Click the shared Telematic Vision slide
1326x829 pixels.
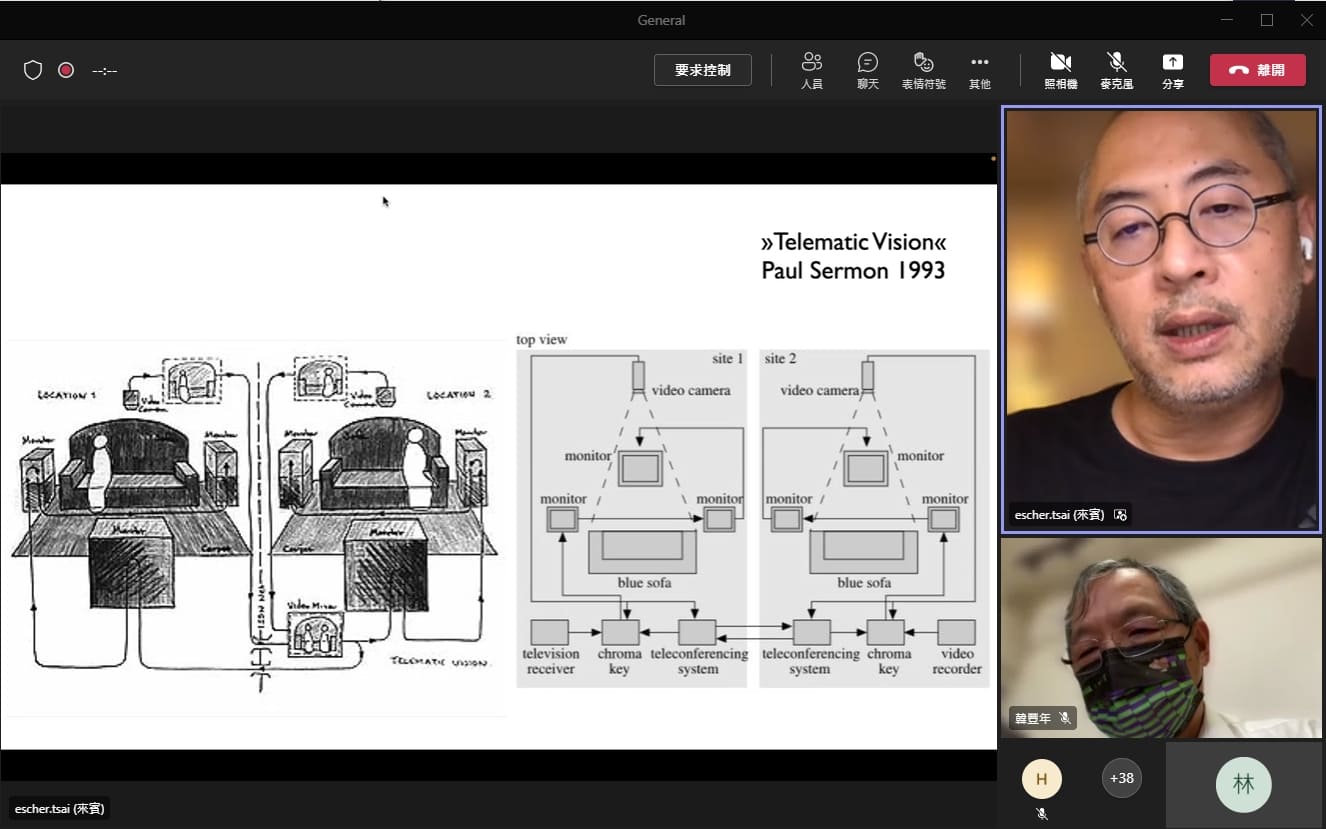pos(498,466)
